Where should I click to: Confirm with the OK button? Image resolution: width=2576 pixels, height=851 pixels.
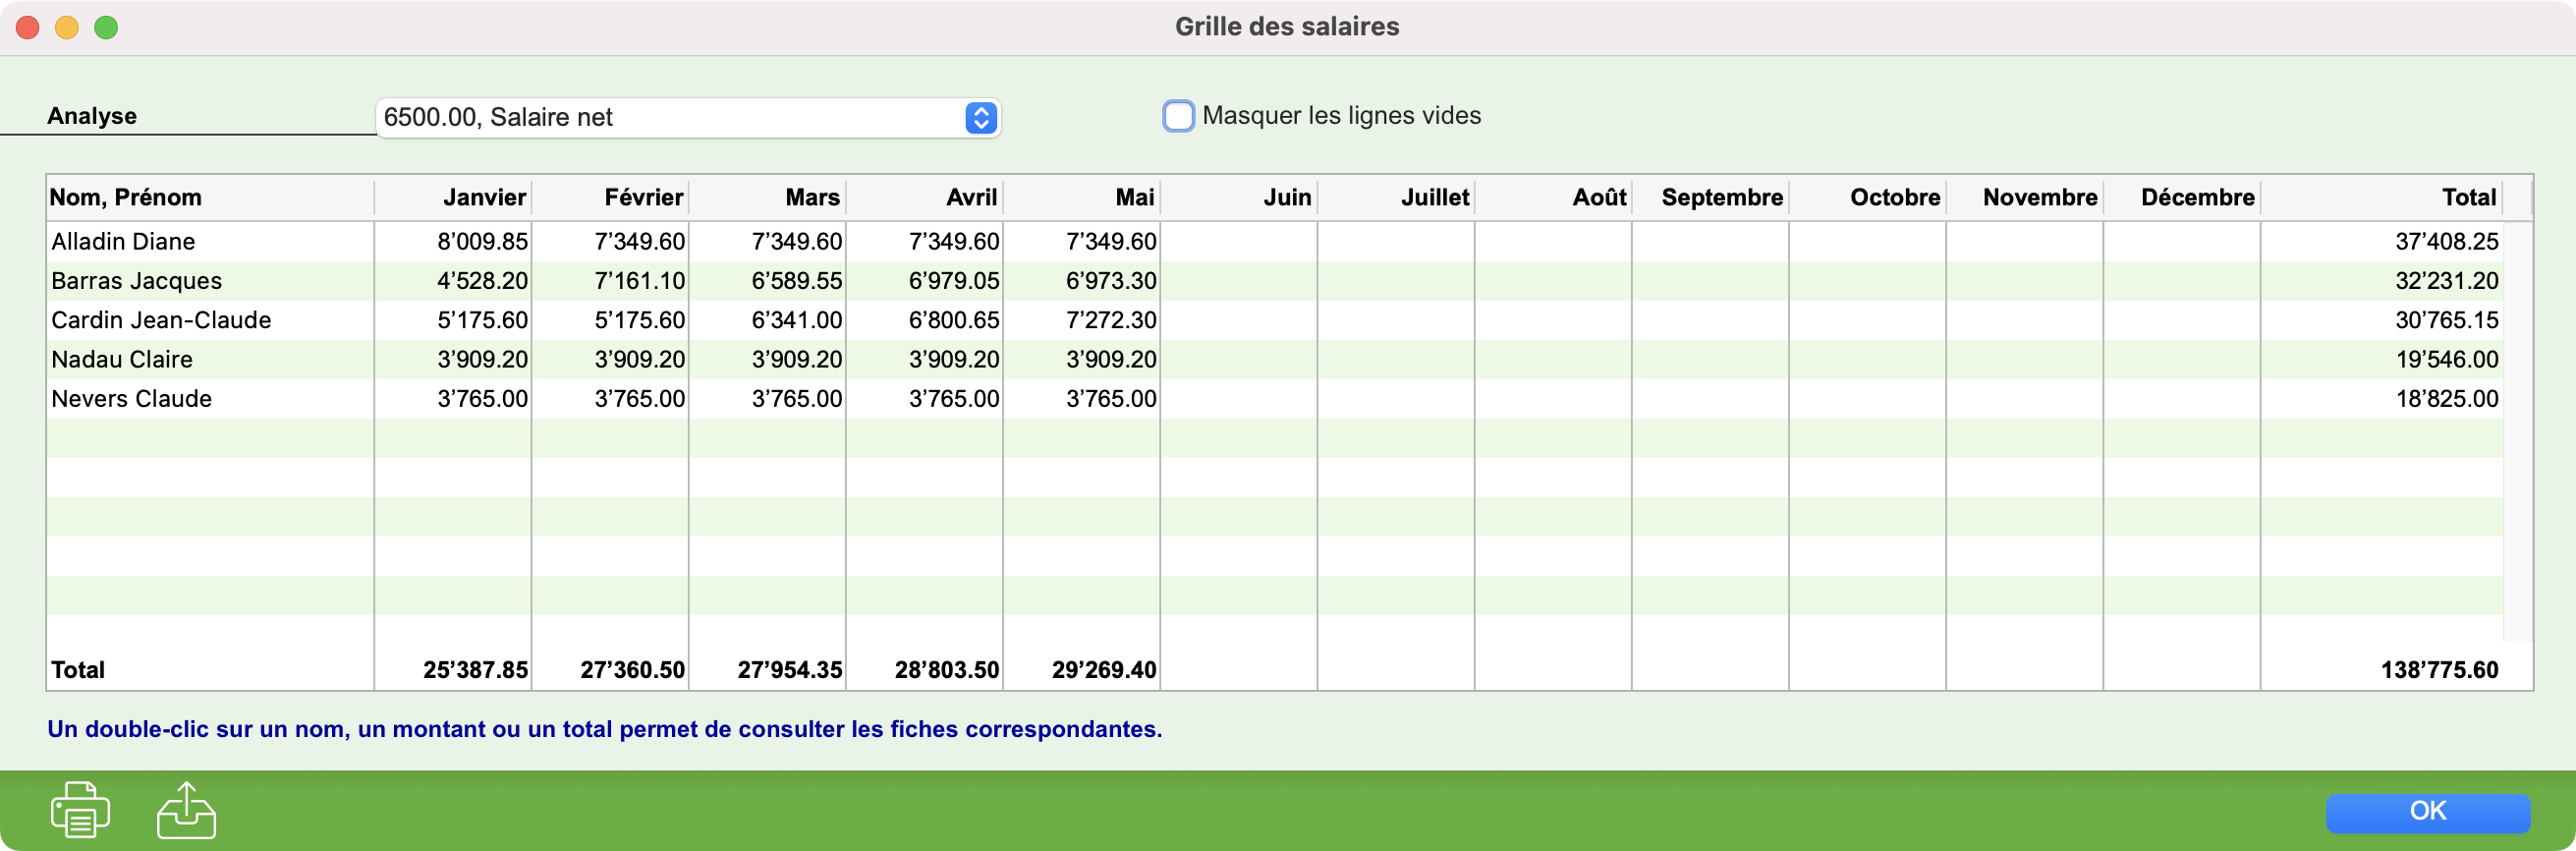pos(2427,811)
